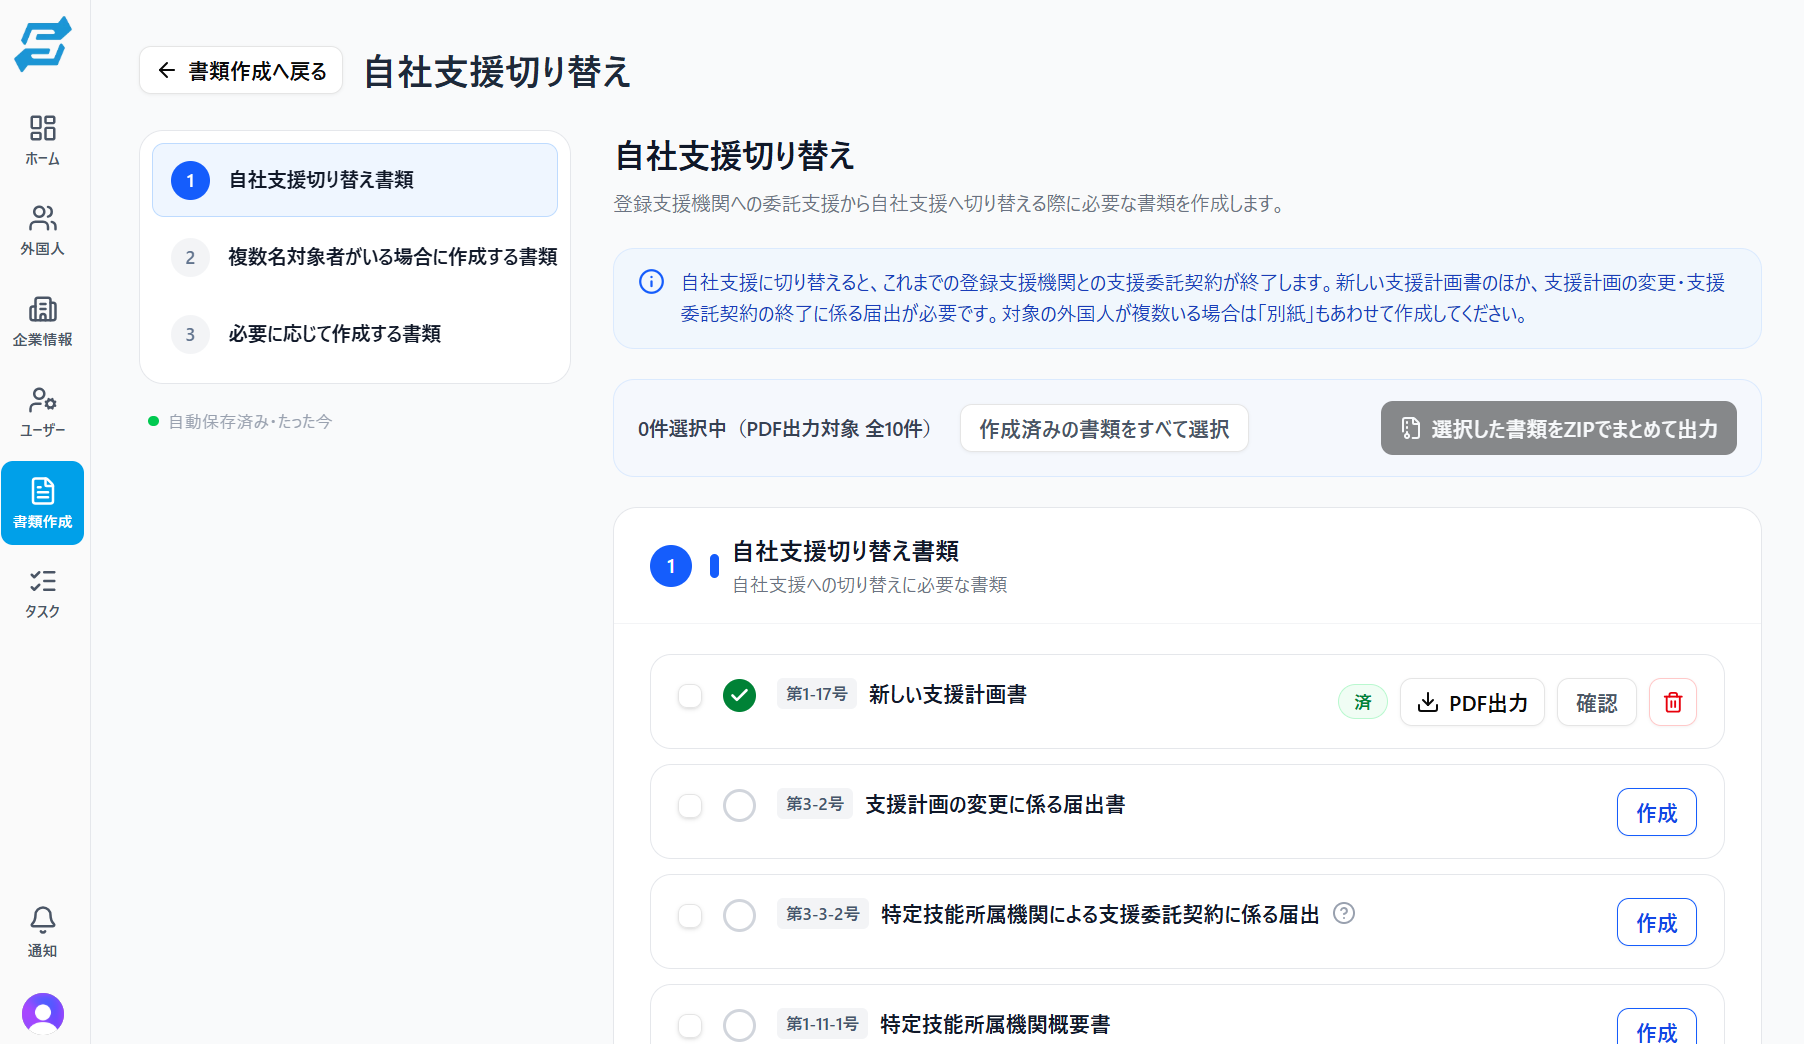Click 作成 for 支援計画の変更に係る届出書
The height and width of the screenshot is (1044, 1804).
(x=1657, y=812)
